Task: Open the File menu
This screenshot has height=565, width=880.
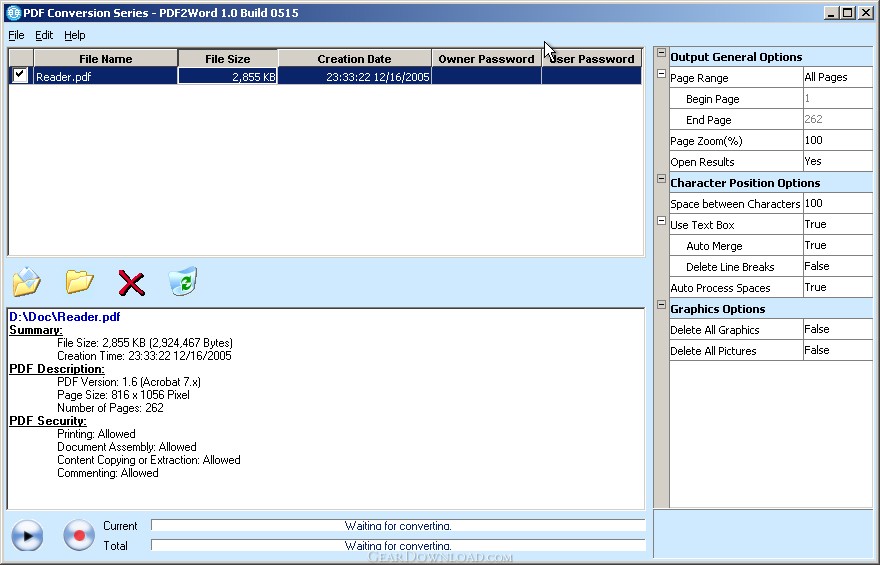Action: 16,35
